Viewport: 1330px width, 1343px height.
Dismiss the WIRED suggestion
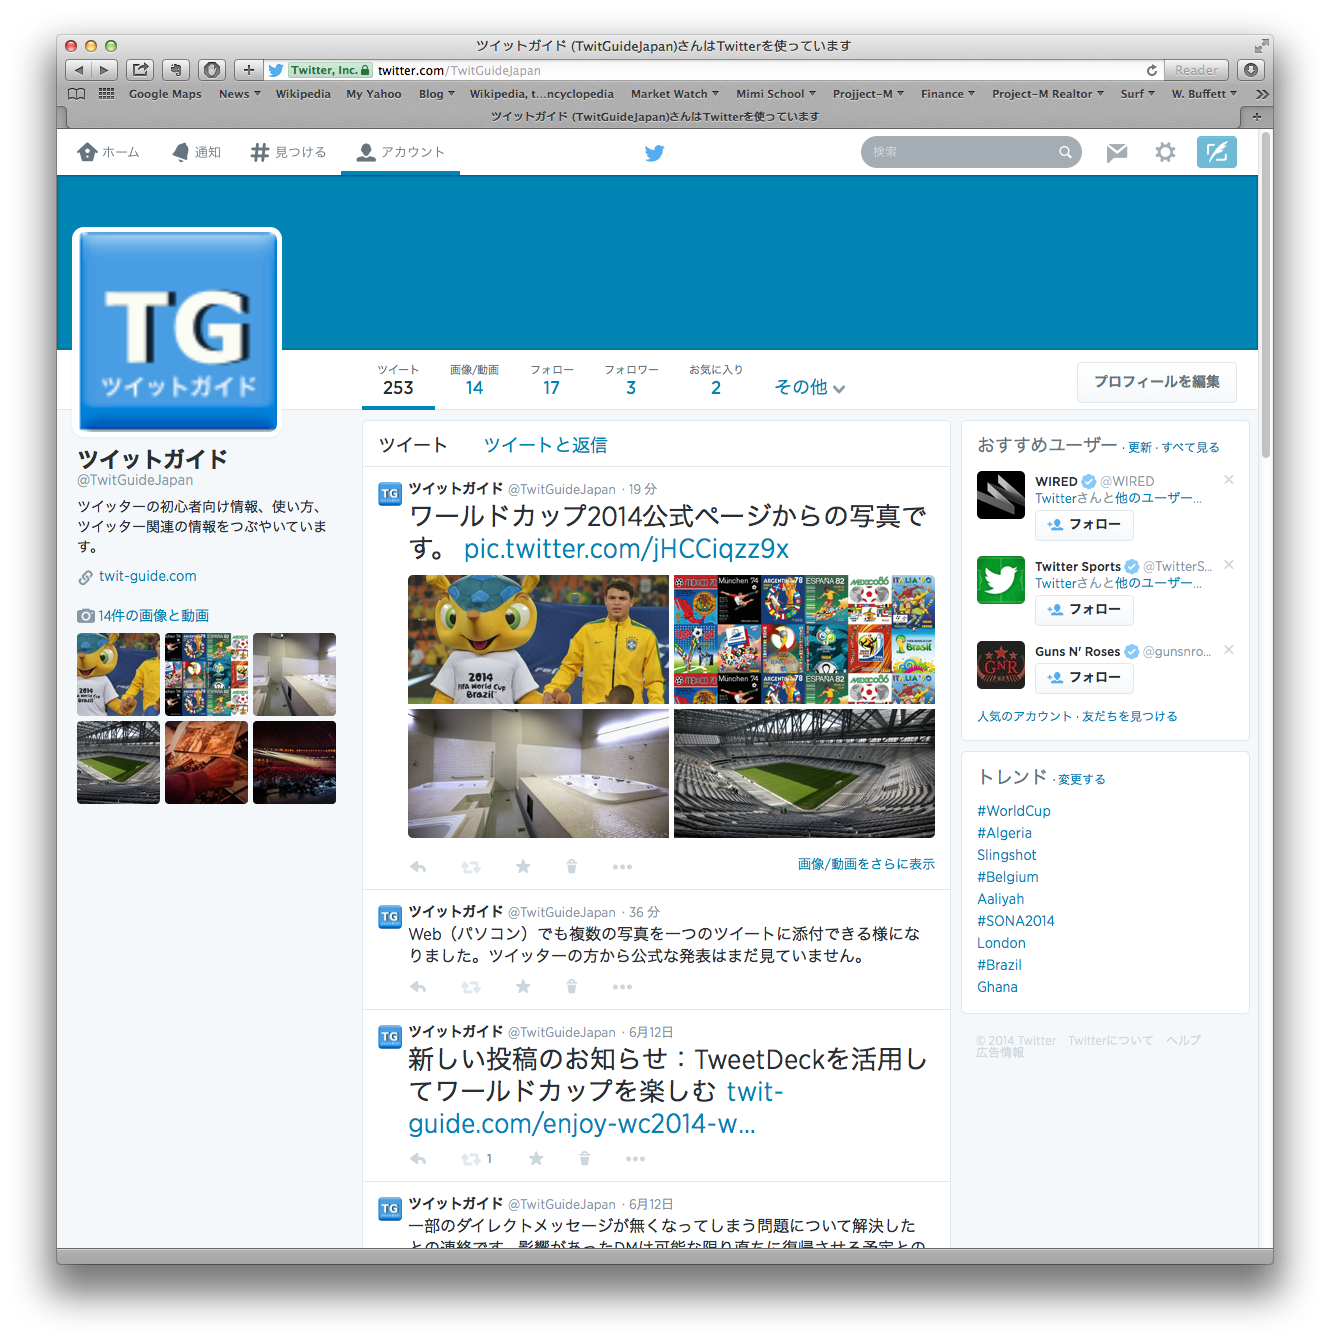pos(1229,480)
